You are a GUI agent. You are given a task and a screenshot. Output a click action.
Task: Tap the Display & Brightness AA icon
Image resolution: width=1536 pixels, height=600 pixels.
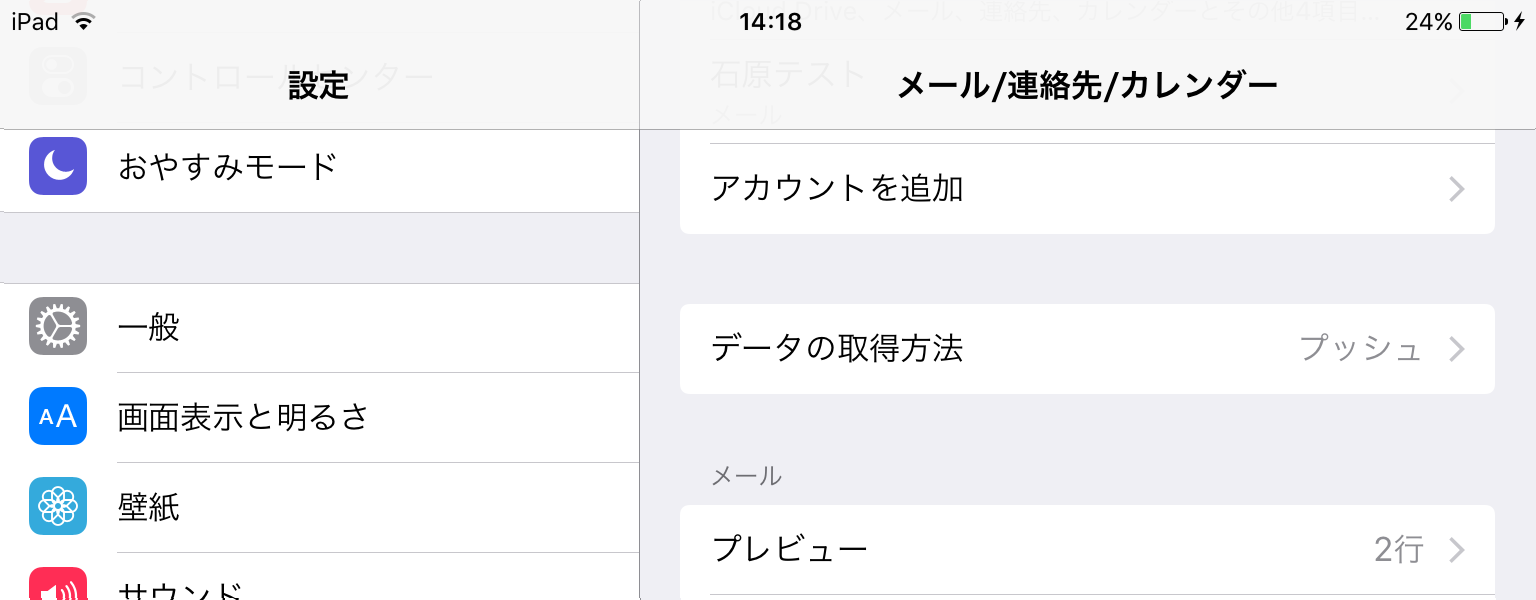click(58, 416)
